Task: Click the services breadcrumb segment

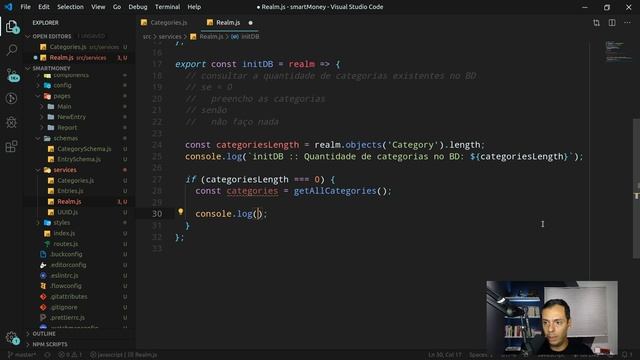Action: [170, 37]
